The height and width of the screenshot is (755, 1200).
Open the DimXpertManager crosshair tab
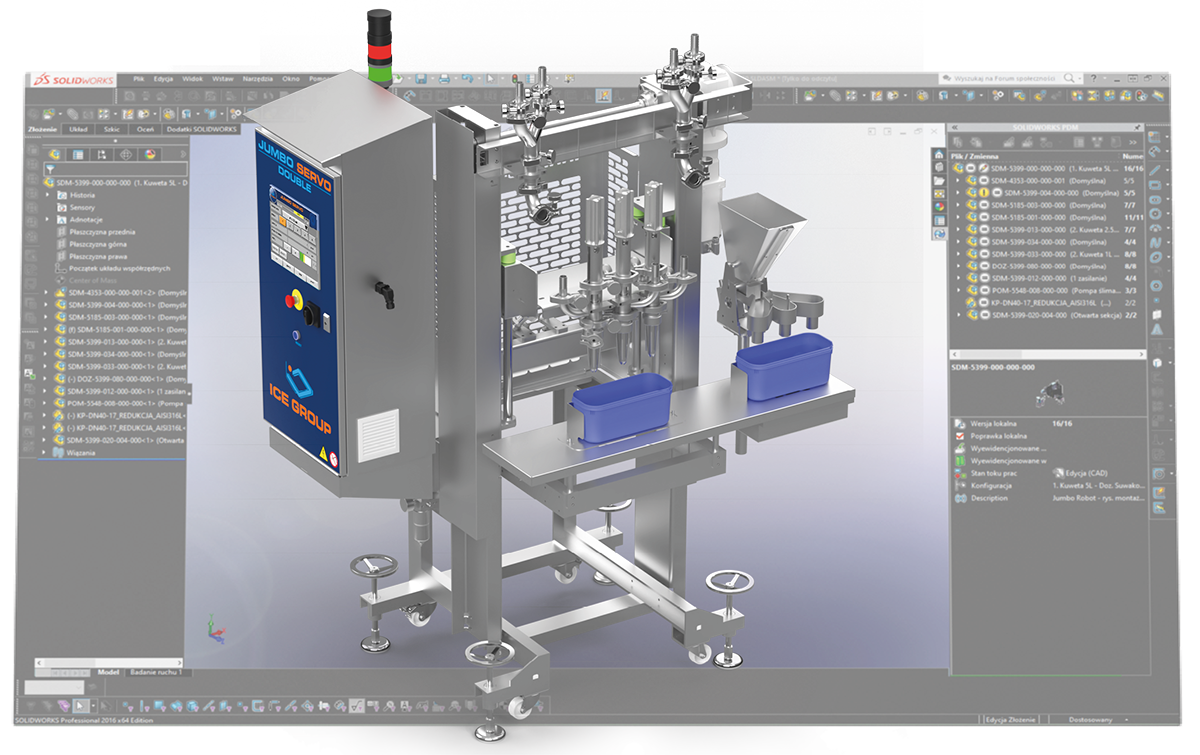click(x=126, y=155)
